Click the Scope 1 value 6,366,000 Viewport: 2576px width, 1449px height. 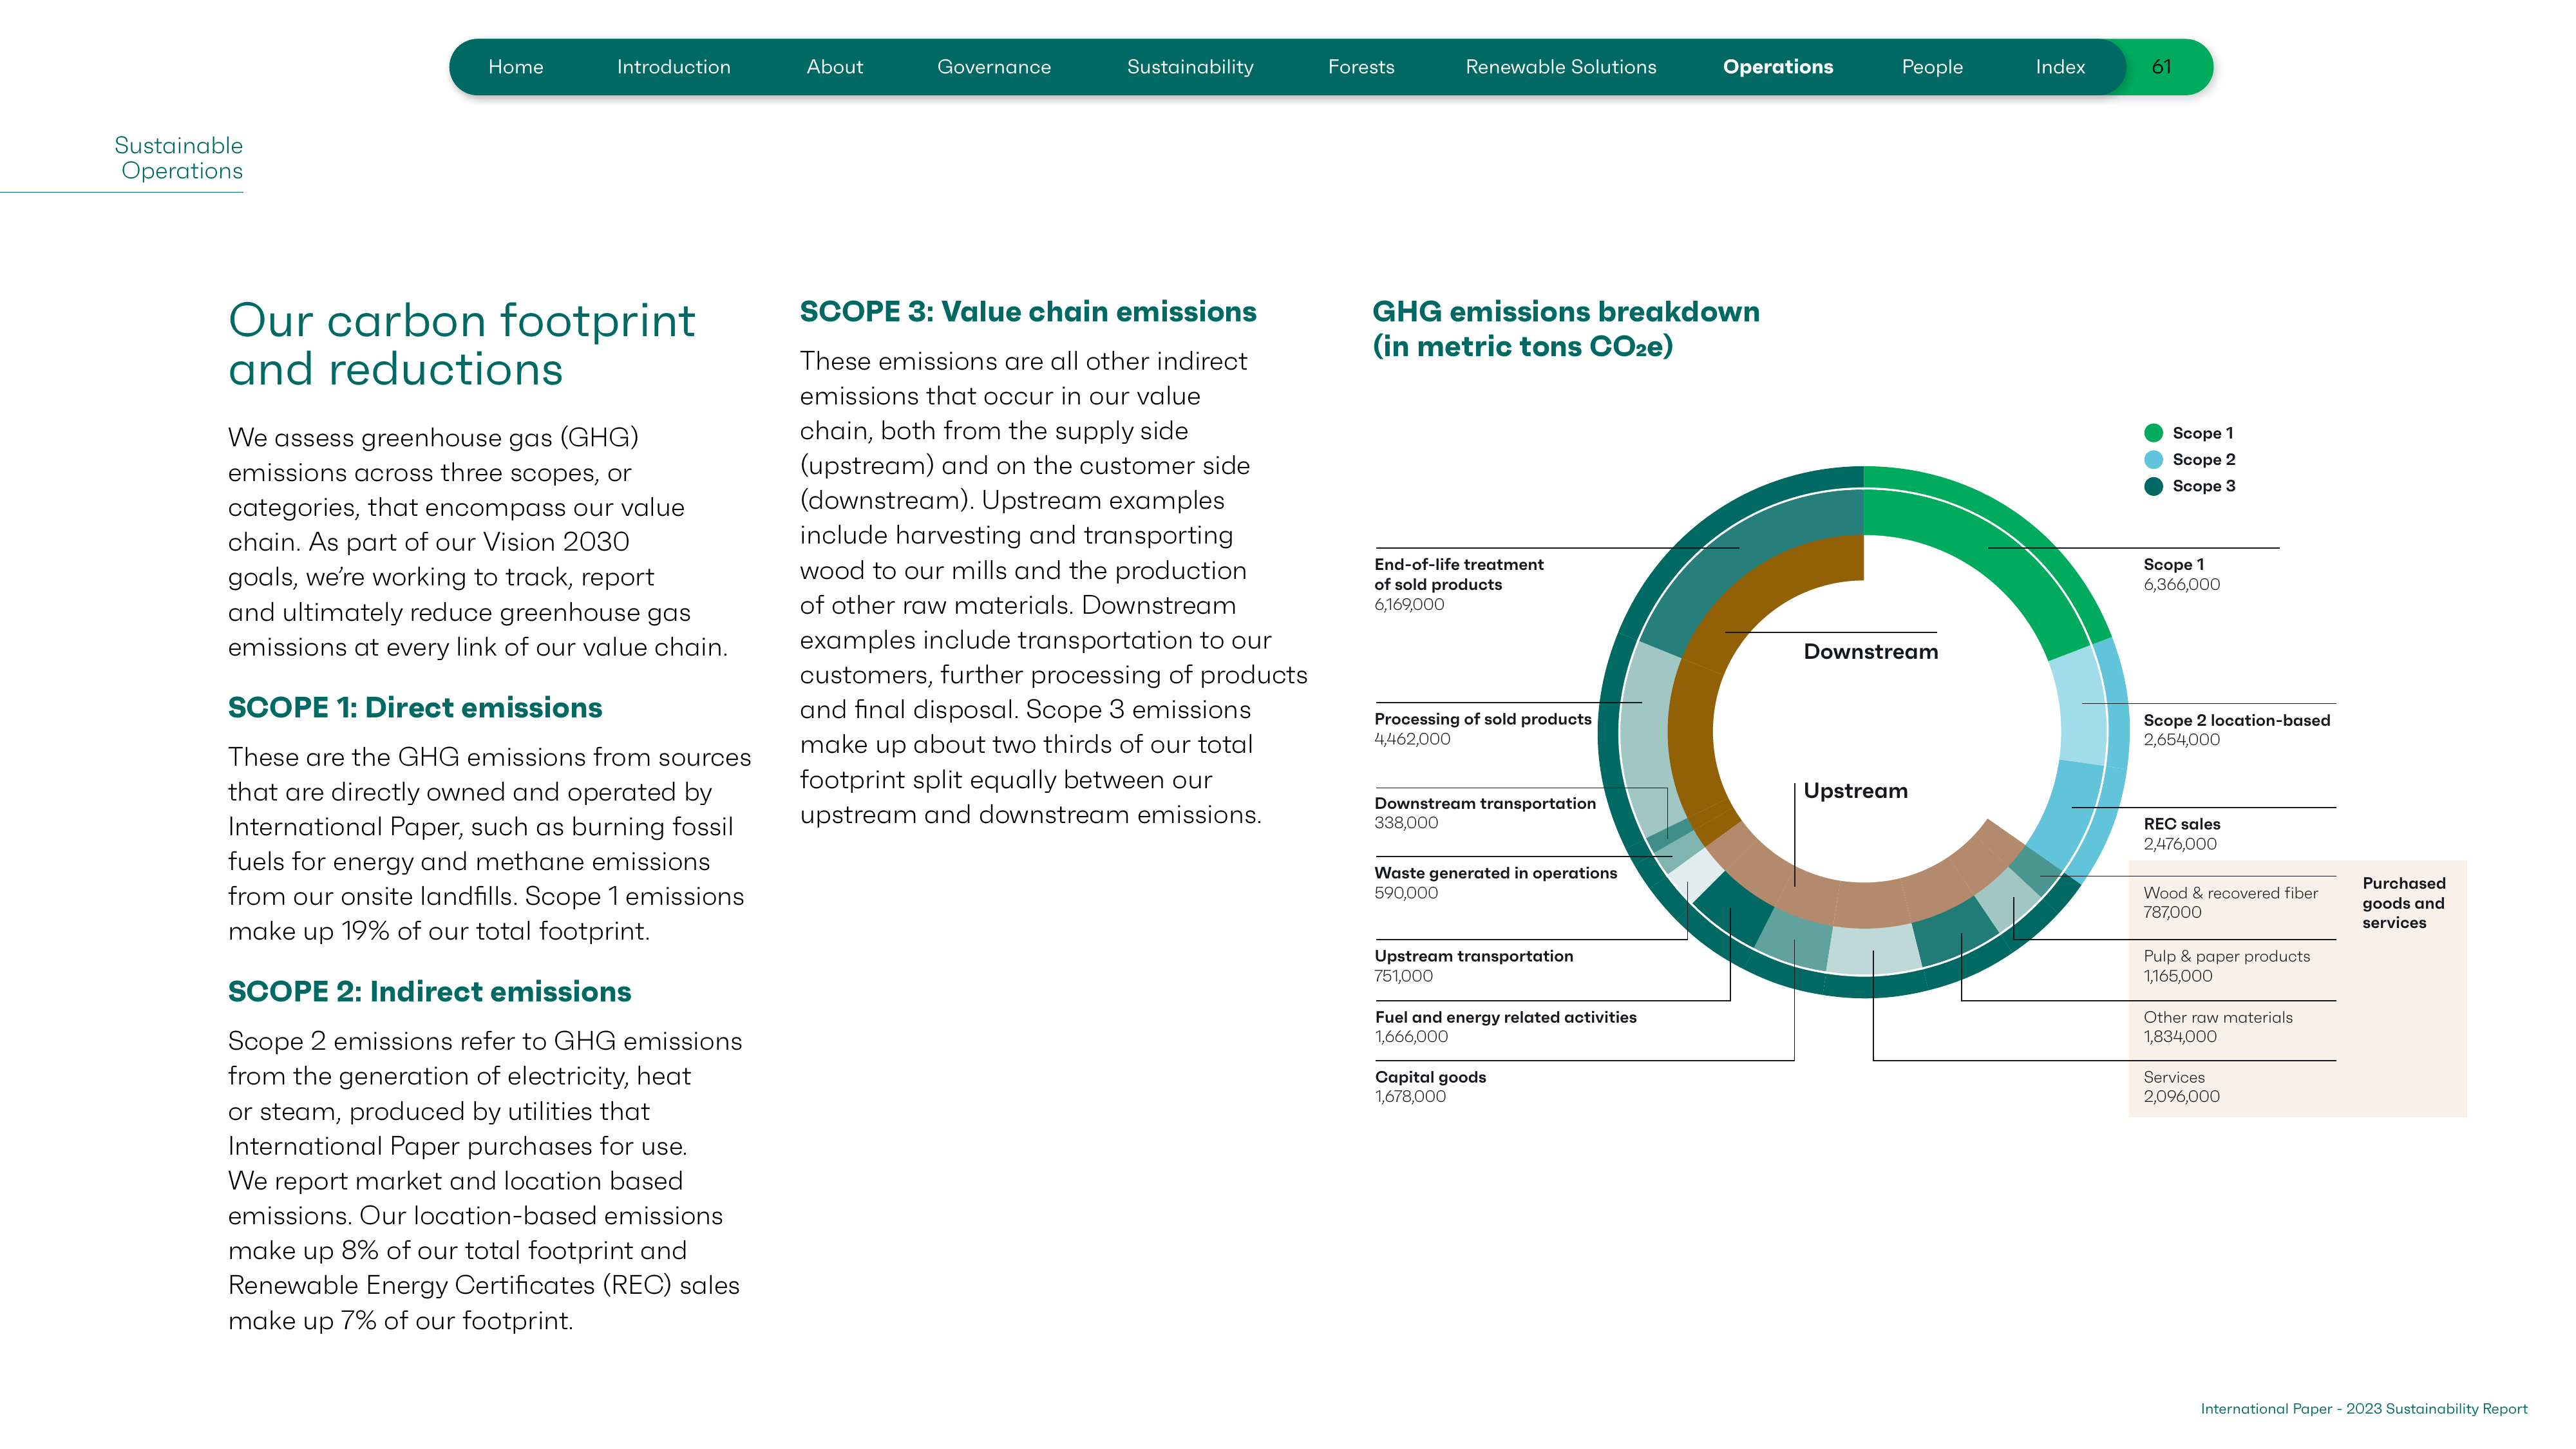pyautogui.click(x=2181, y=584)
